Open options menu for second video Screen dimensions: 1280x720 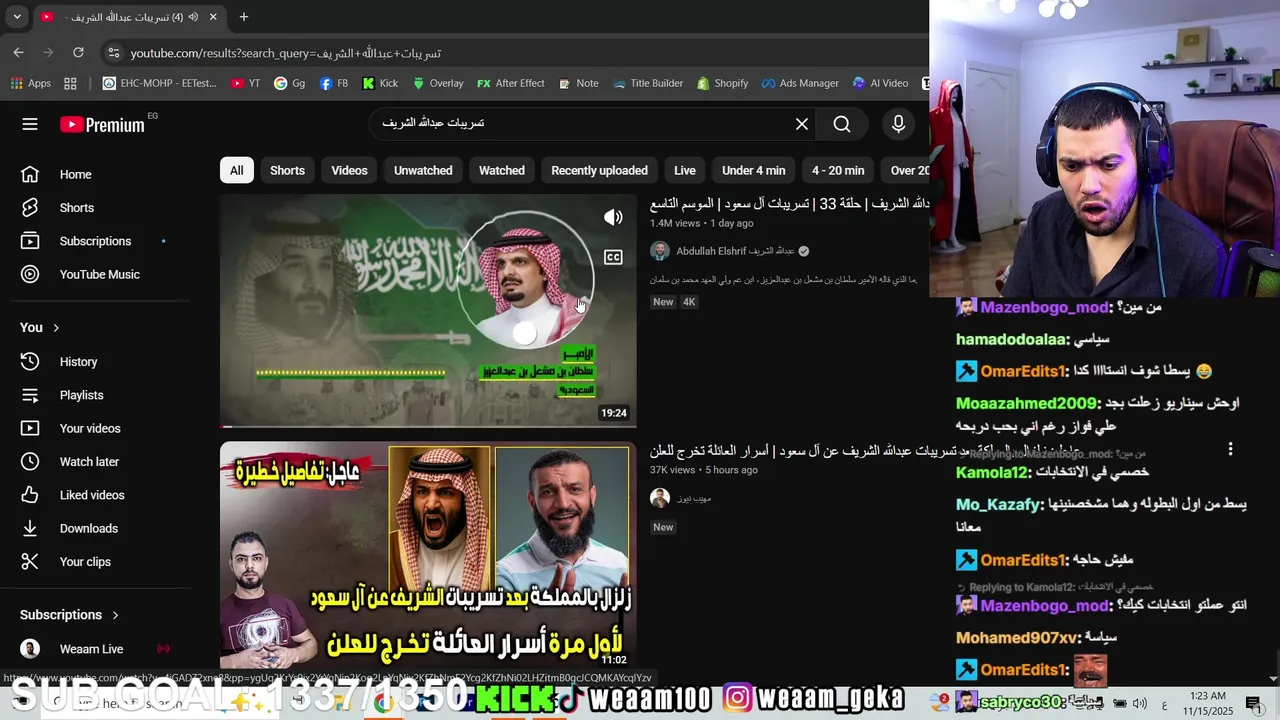[x=1230, y=449]
